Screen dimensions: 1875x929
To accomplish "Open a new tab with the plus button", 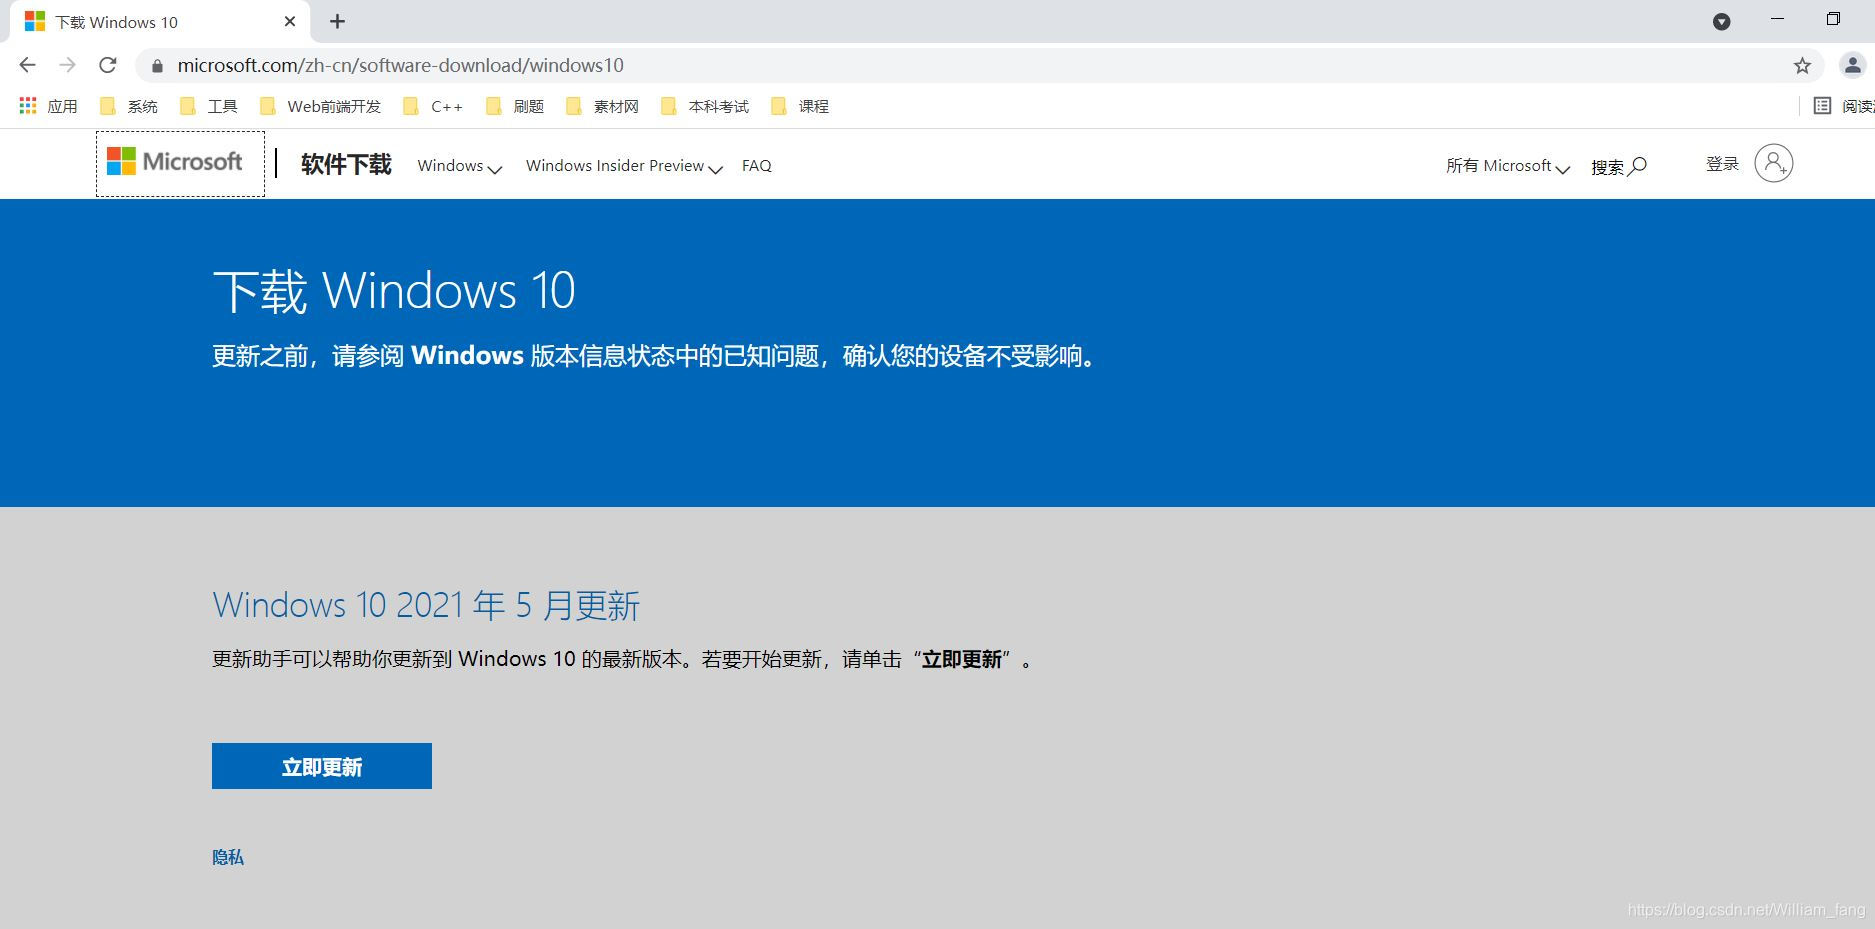I will pos(338,21).
